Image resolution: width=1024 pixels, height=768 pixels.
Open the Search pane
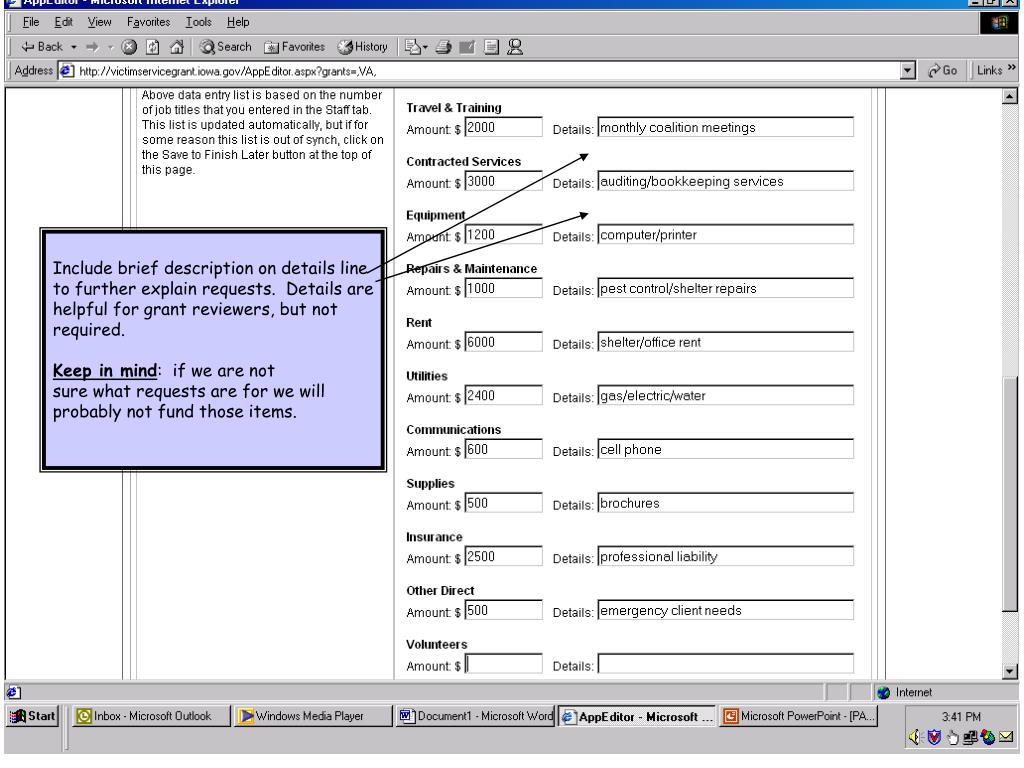pyautogui.click(x=226, y=47)
